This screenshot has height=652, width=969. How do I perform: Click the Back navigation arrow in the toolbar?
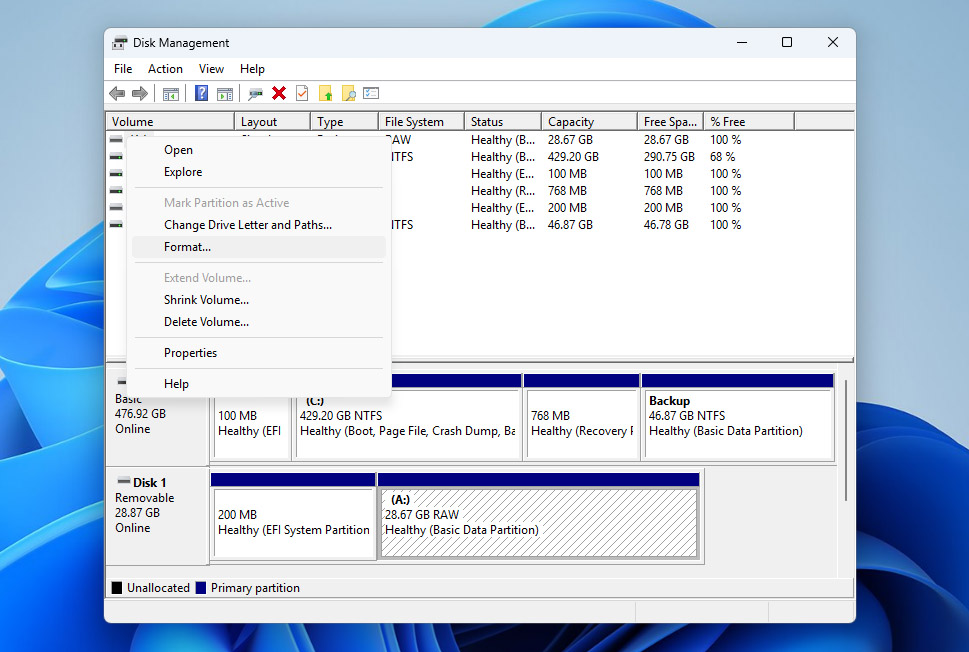click(x=117, y=93)
